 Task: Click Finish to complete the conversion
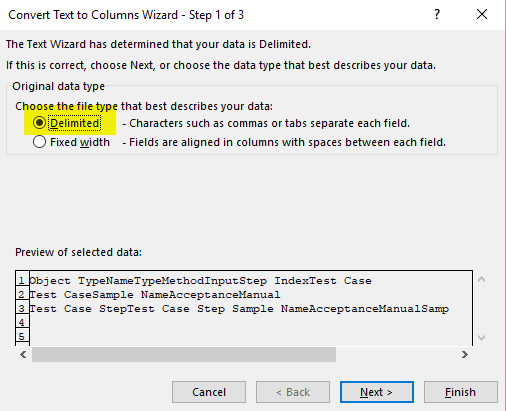(461, 392)
